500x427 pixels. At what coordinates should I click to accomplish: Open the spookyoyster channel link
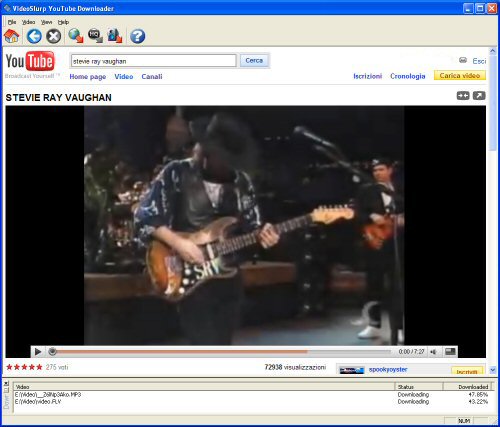pos(388,369)
